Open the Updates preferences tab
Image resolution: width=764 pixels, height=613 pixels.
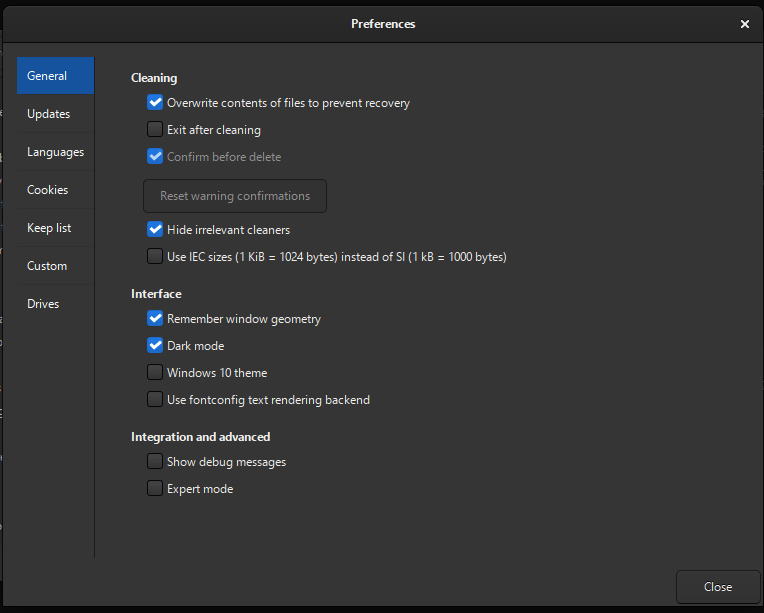[x=55, y=114]
